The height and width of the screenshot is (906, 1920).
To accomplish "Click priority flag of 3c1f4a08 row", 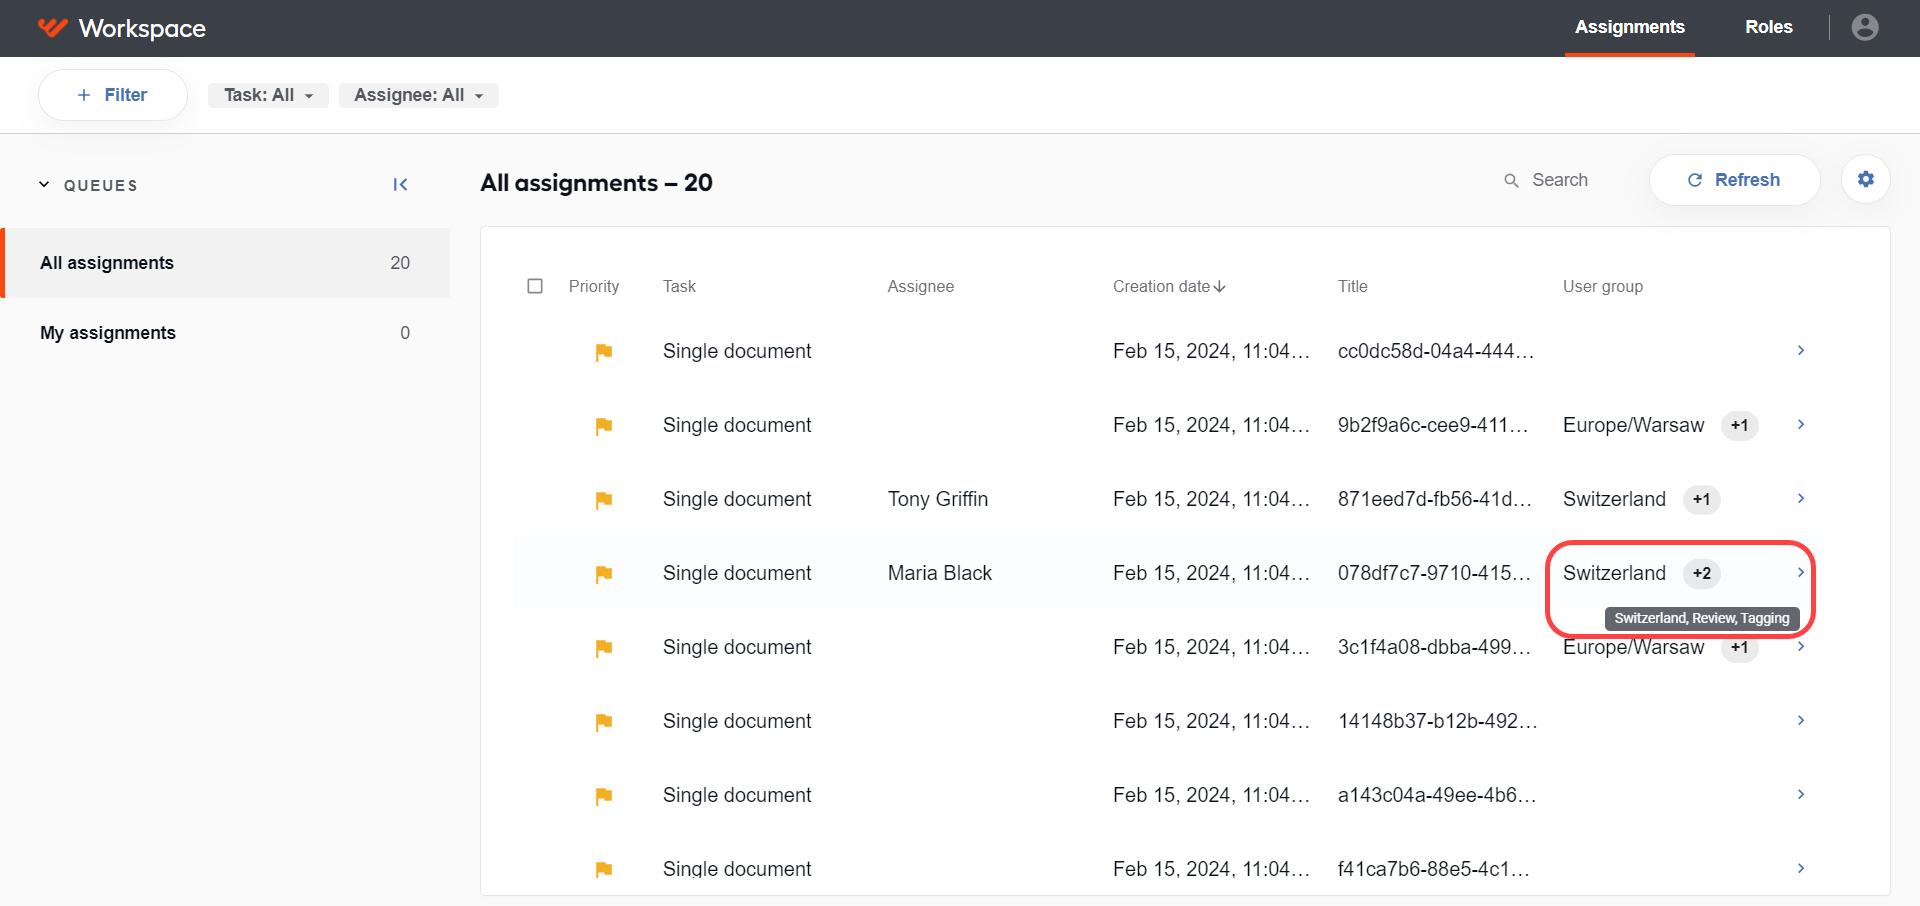I will click(604, 648).
